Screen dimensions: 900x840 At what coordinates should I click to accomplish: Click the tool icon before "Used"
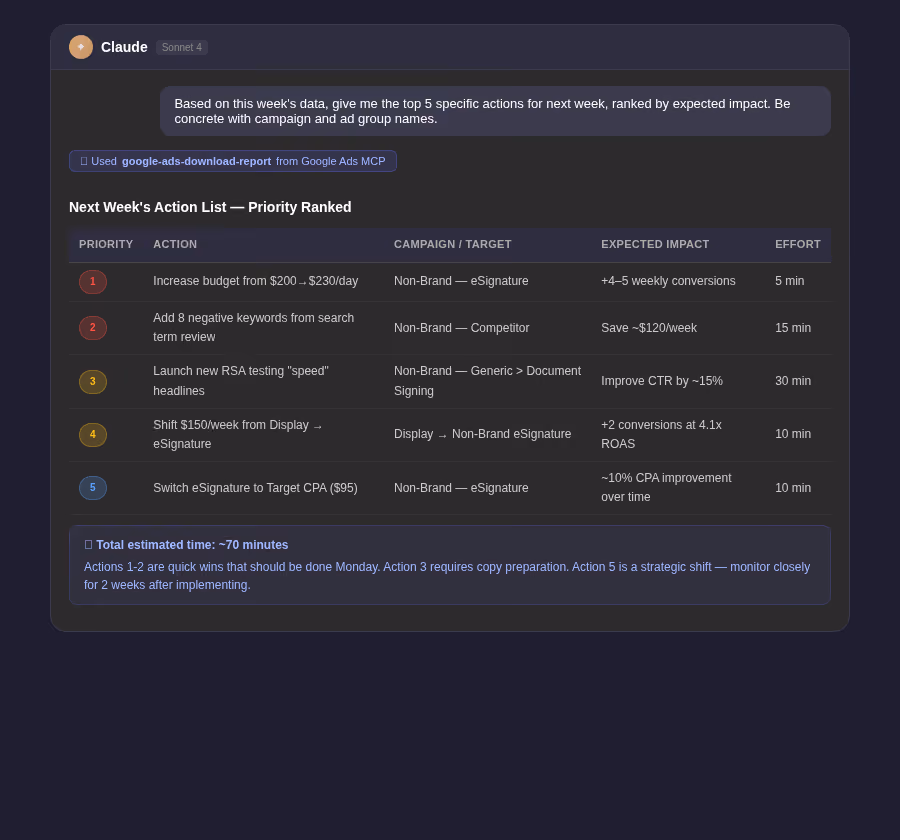84,161
